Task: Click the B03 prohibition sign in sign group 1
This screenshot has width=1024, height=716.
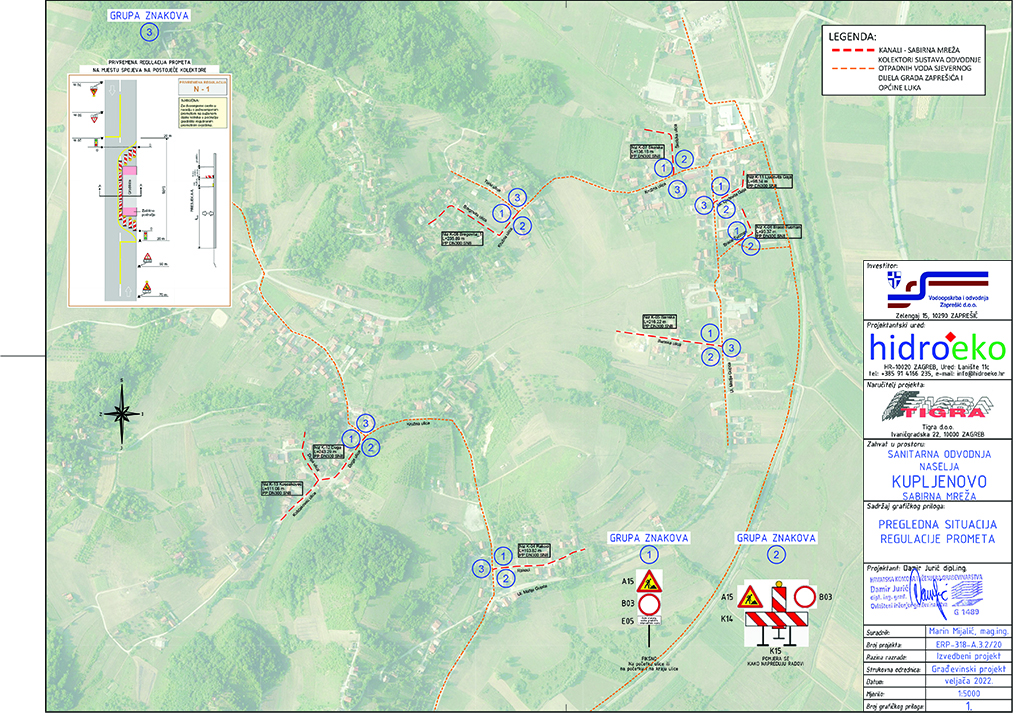Action: (x=651, y=605)
